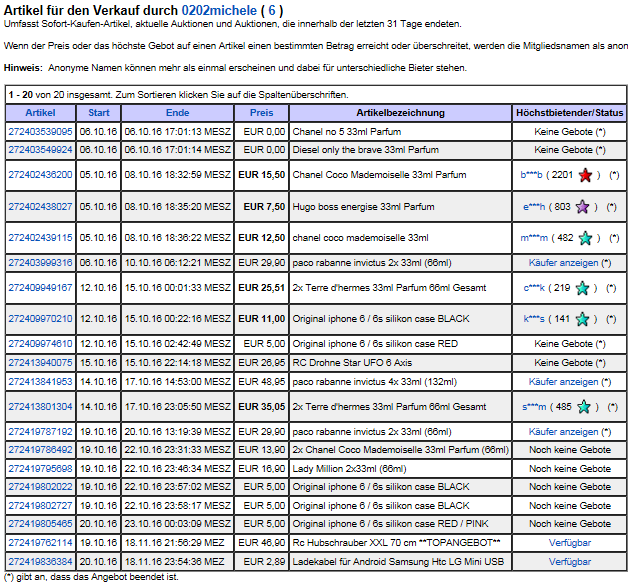Open bidder m***m profile
Viewport: 628px width, 585px height.
pyautogui.click(x=534, y=238)
